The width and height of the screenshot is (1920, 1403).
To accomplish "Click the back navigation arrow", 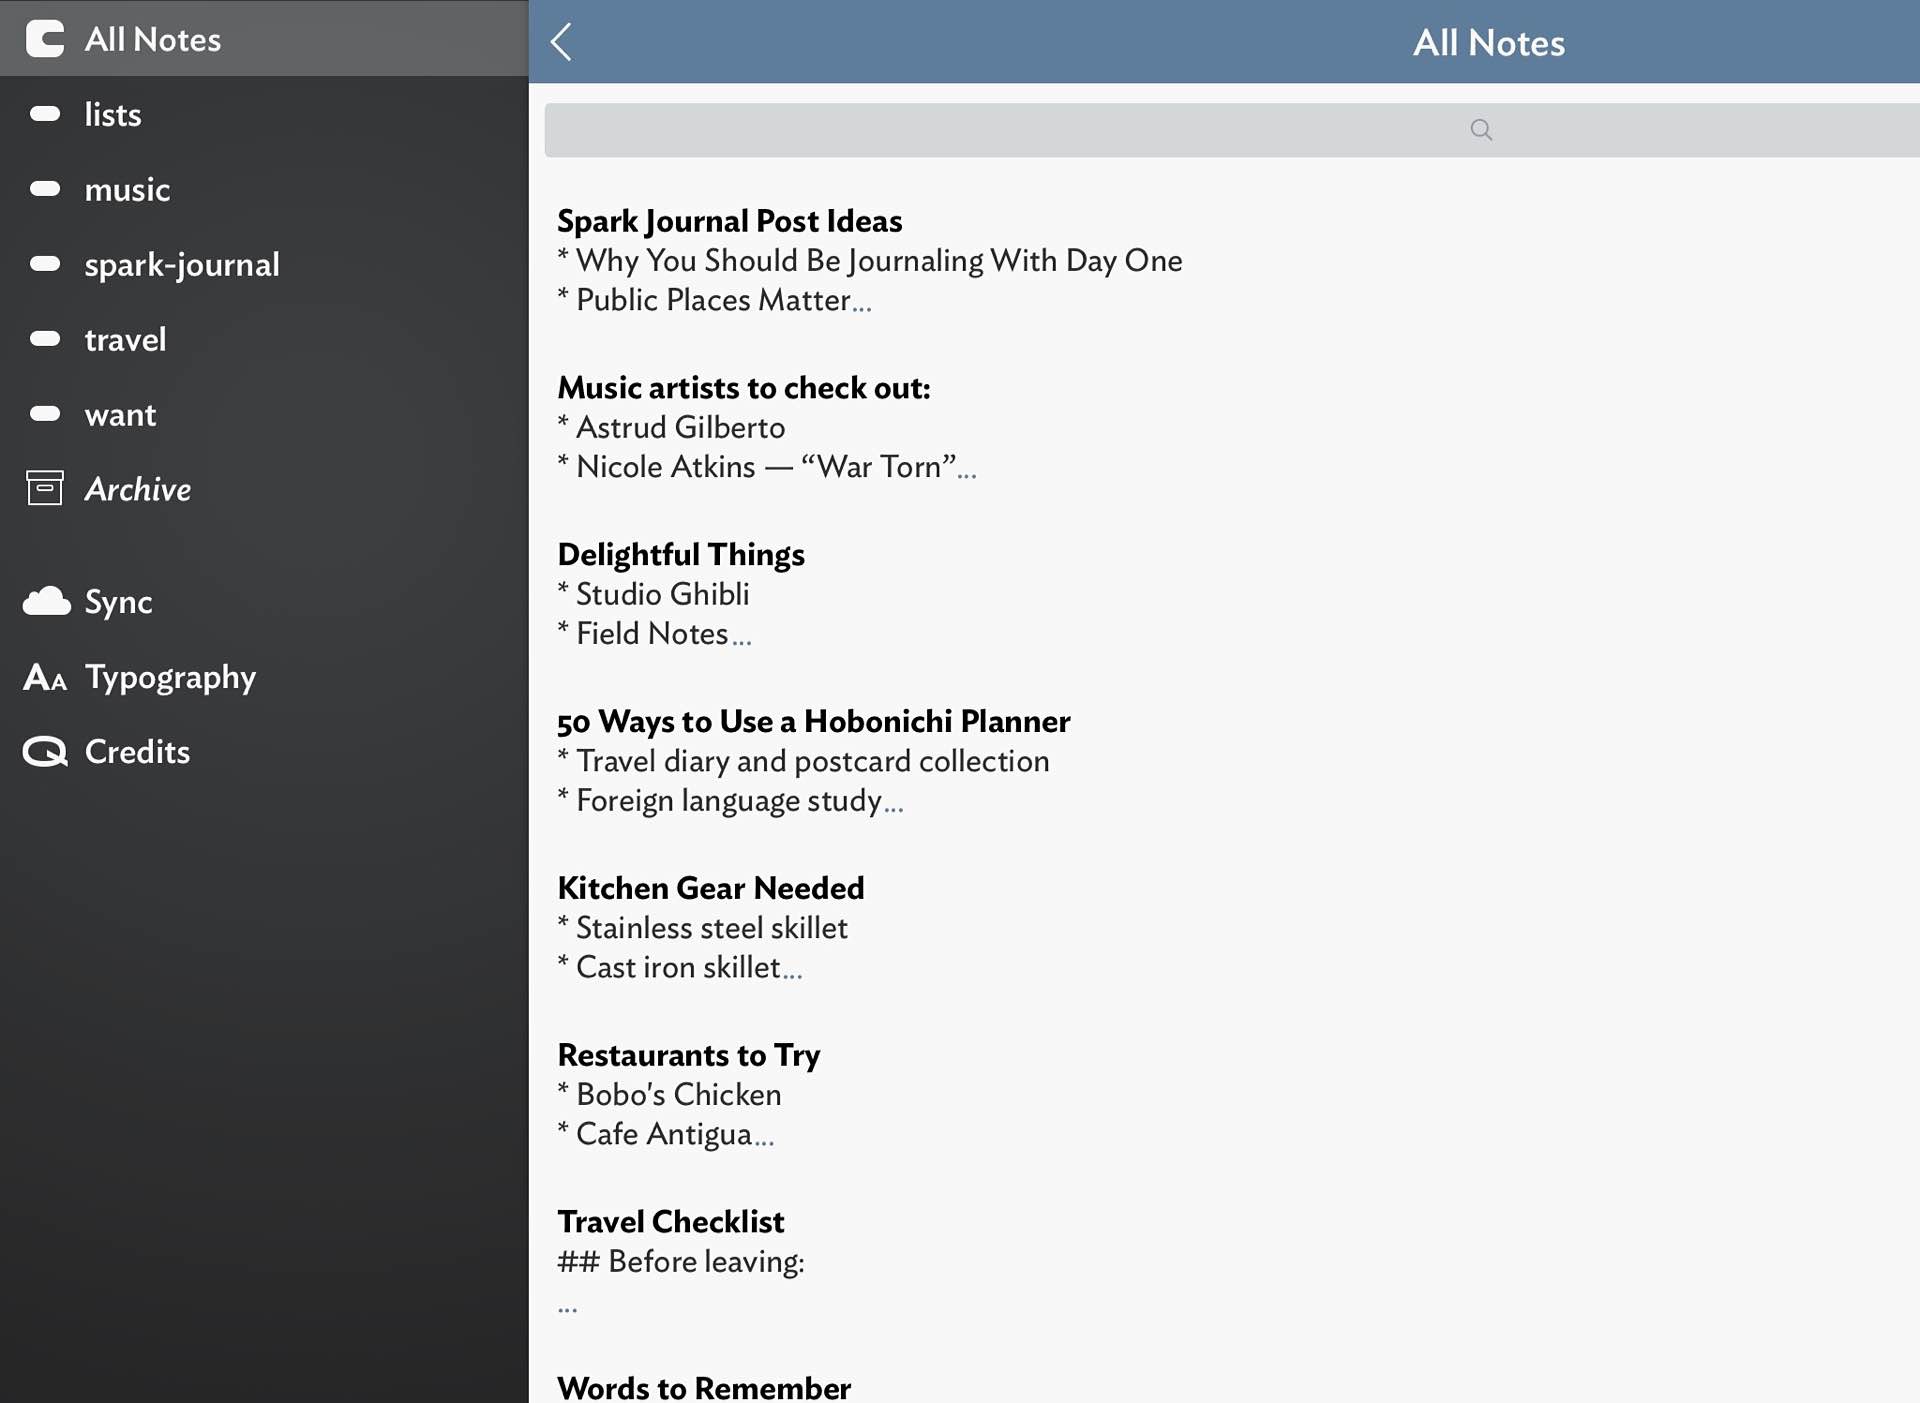I will (563, 42).
